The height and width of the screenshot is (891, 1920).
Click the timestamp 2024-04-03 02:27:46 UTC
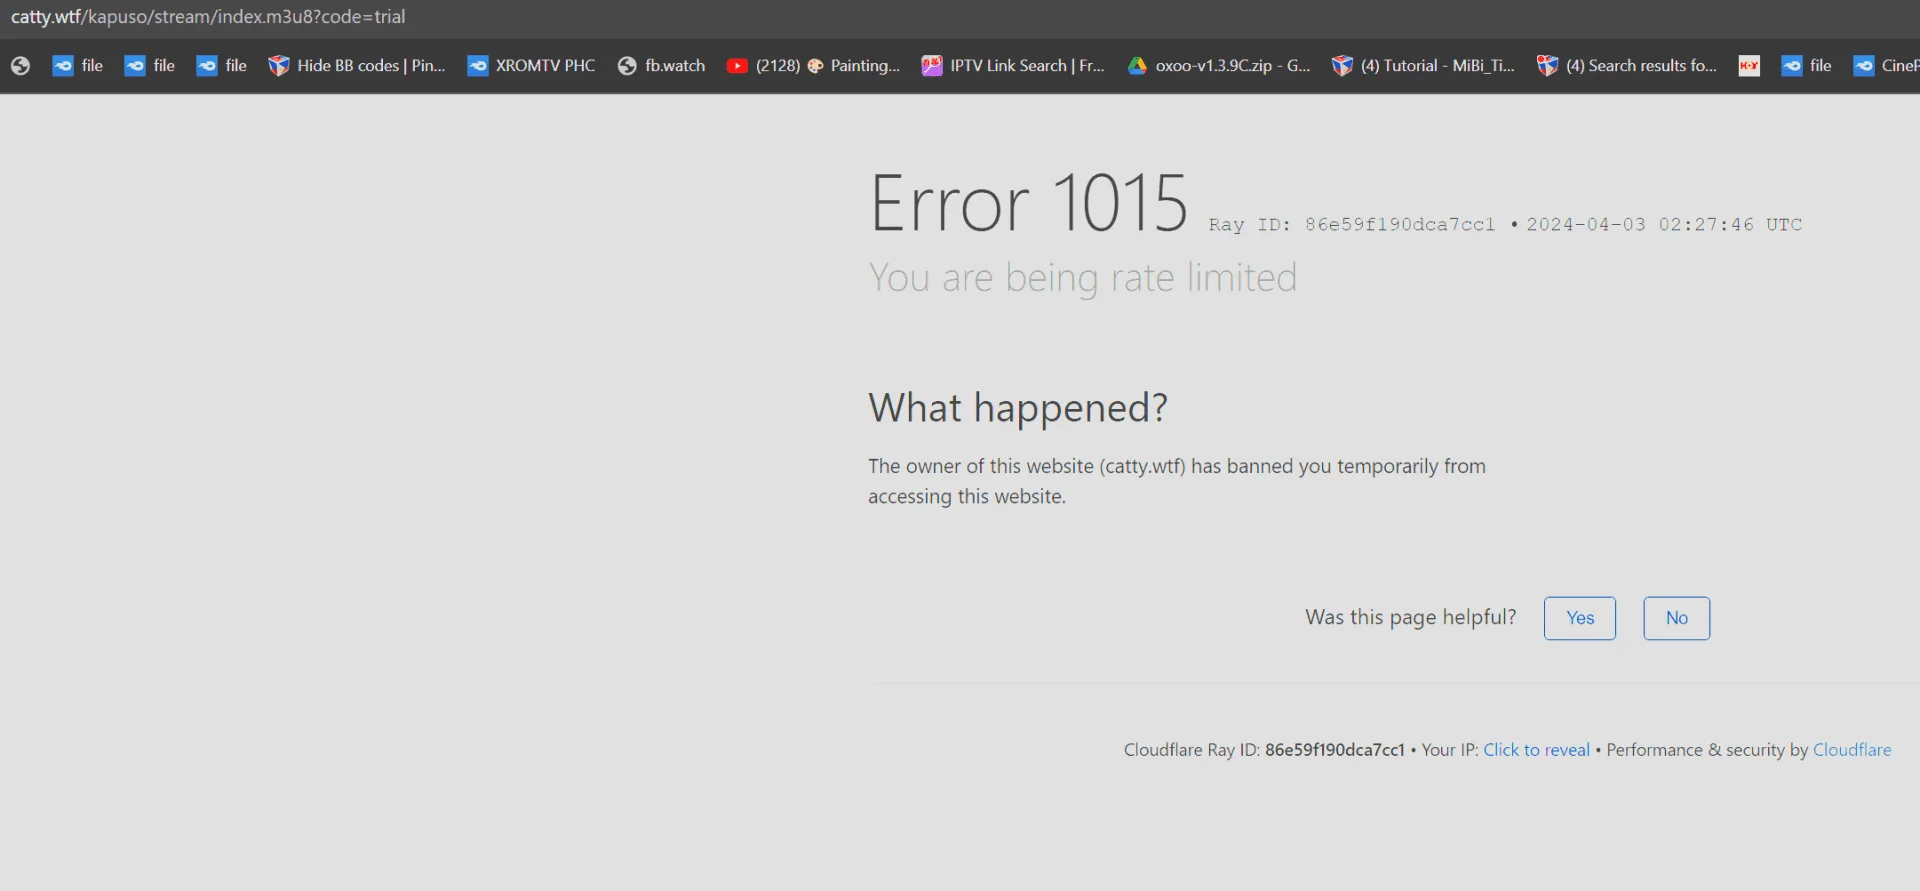[1664, 225]
